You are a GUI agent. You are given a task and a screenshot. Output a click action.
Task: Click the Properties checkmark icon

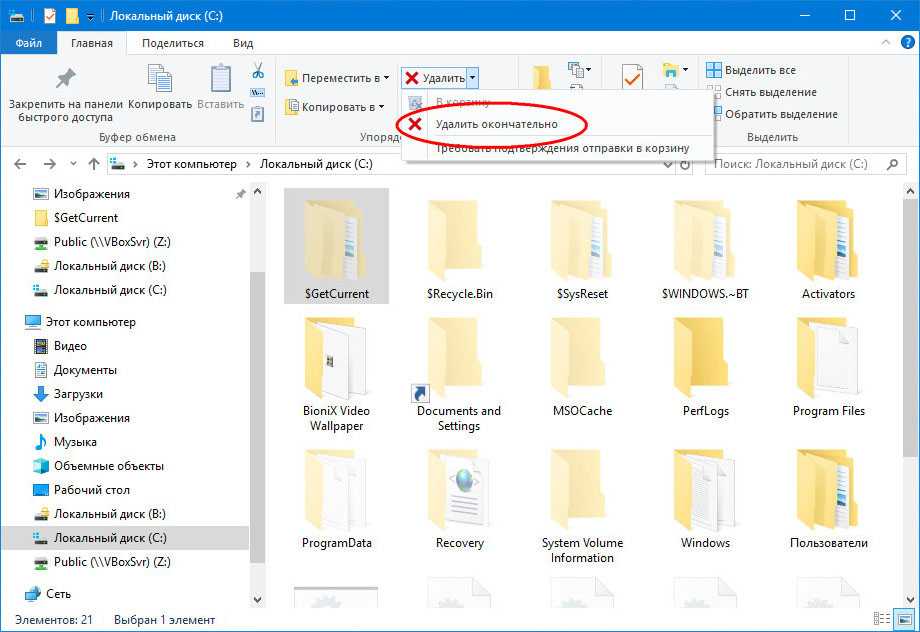pos(632,76)
